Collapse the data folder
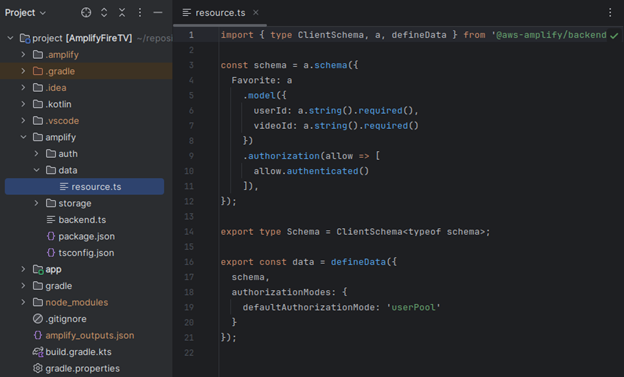The image size is (624, 377). coord(37,170)
